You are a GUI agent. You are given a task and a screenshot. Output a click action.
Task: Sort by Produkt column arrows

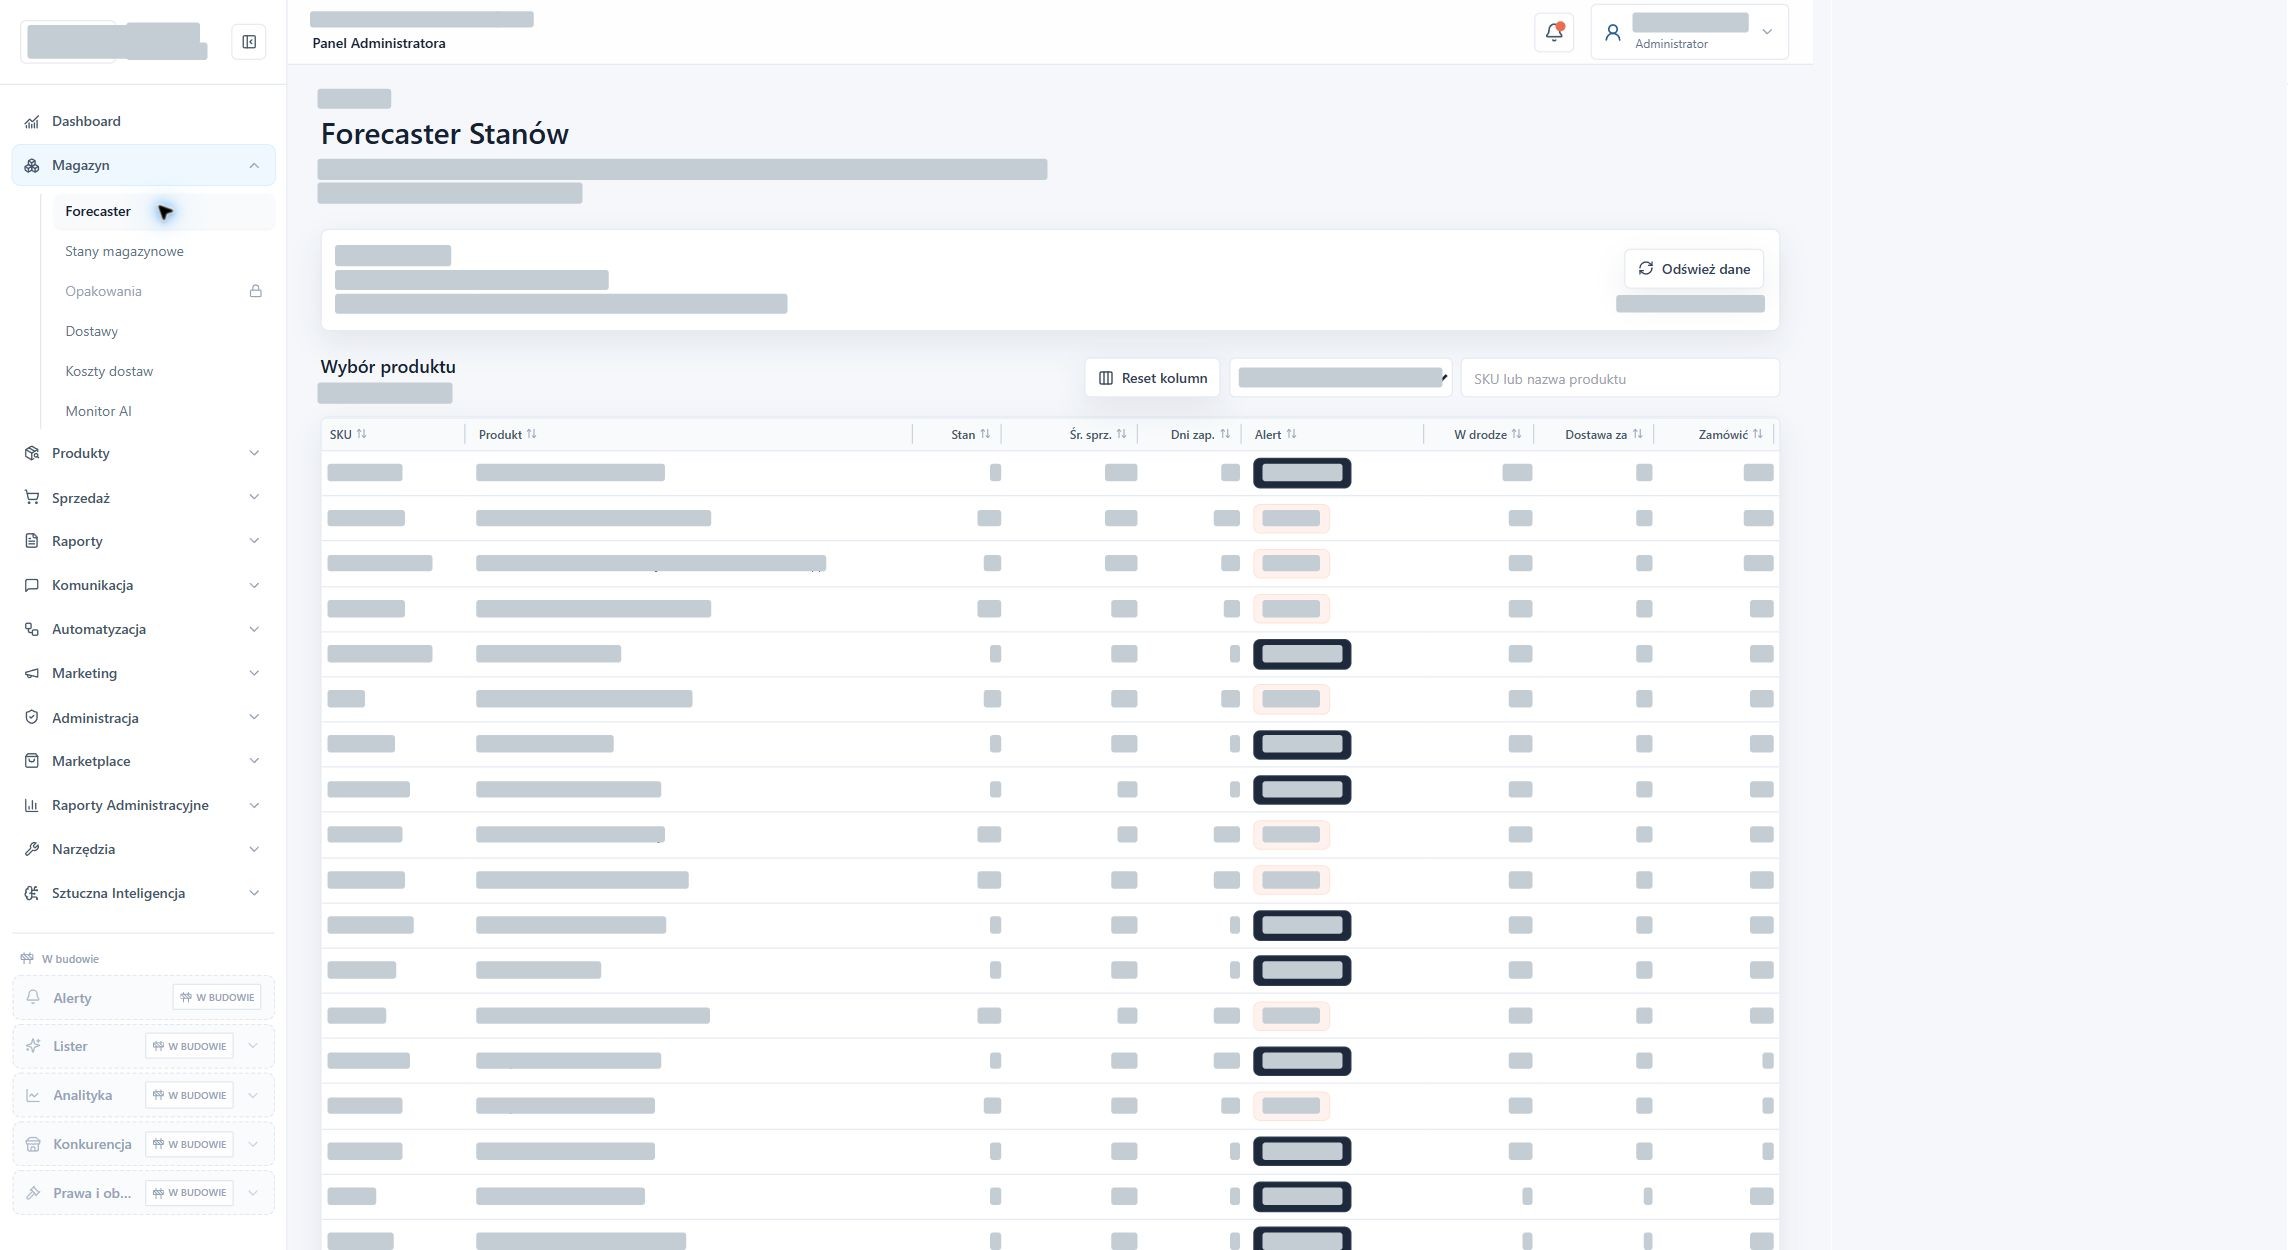[x=532, y=434]
